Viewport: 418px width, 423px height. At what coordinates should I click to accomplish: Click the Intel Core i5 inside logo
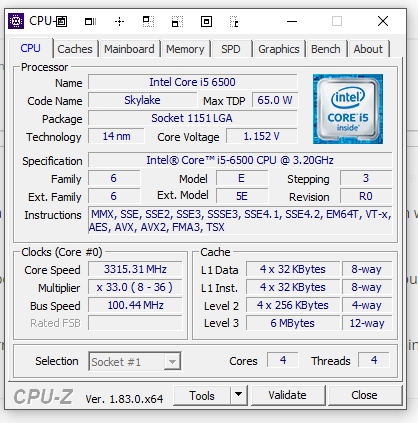pos(348,109)
